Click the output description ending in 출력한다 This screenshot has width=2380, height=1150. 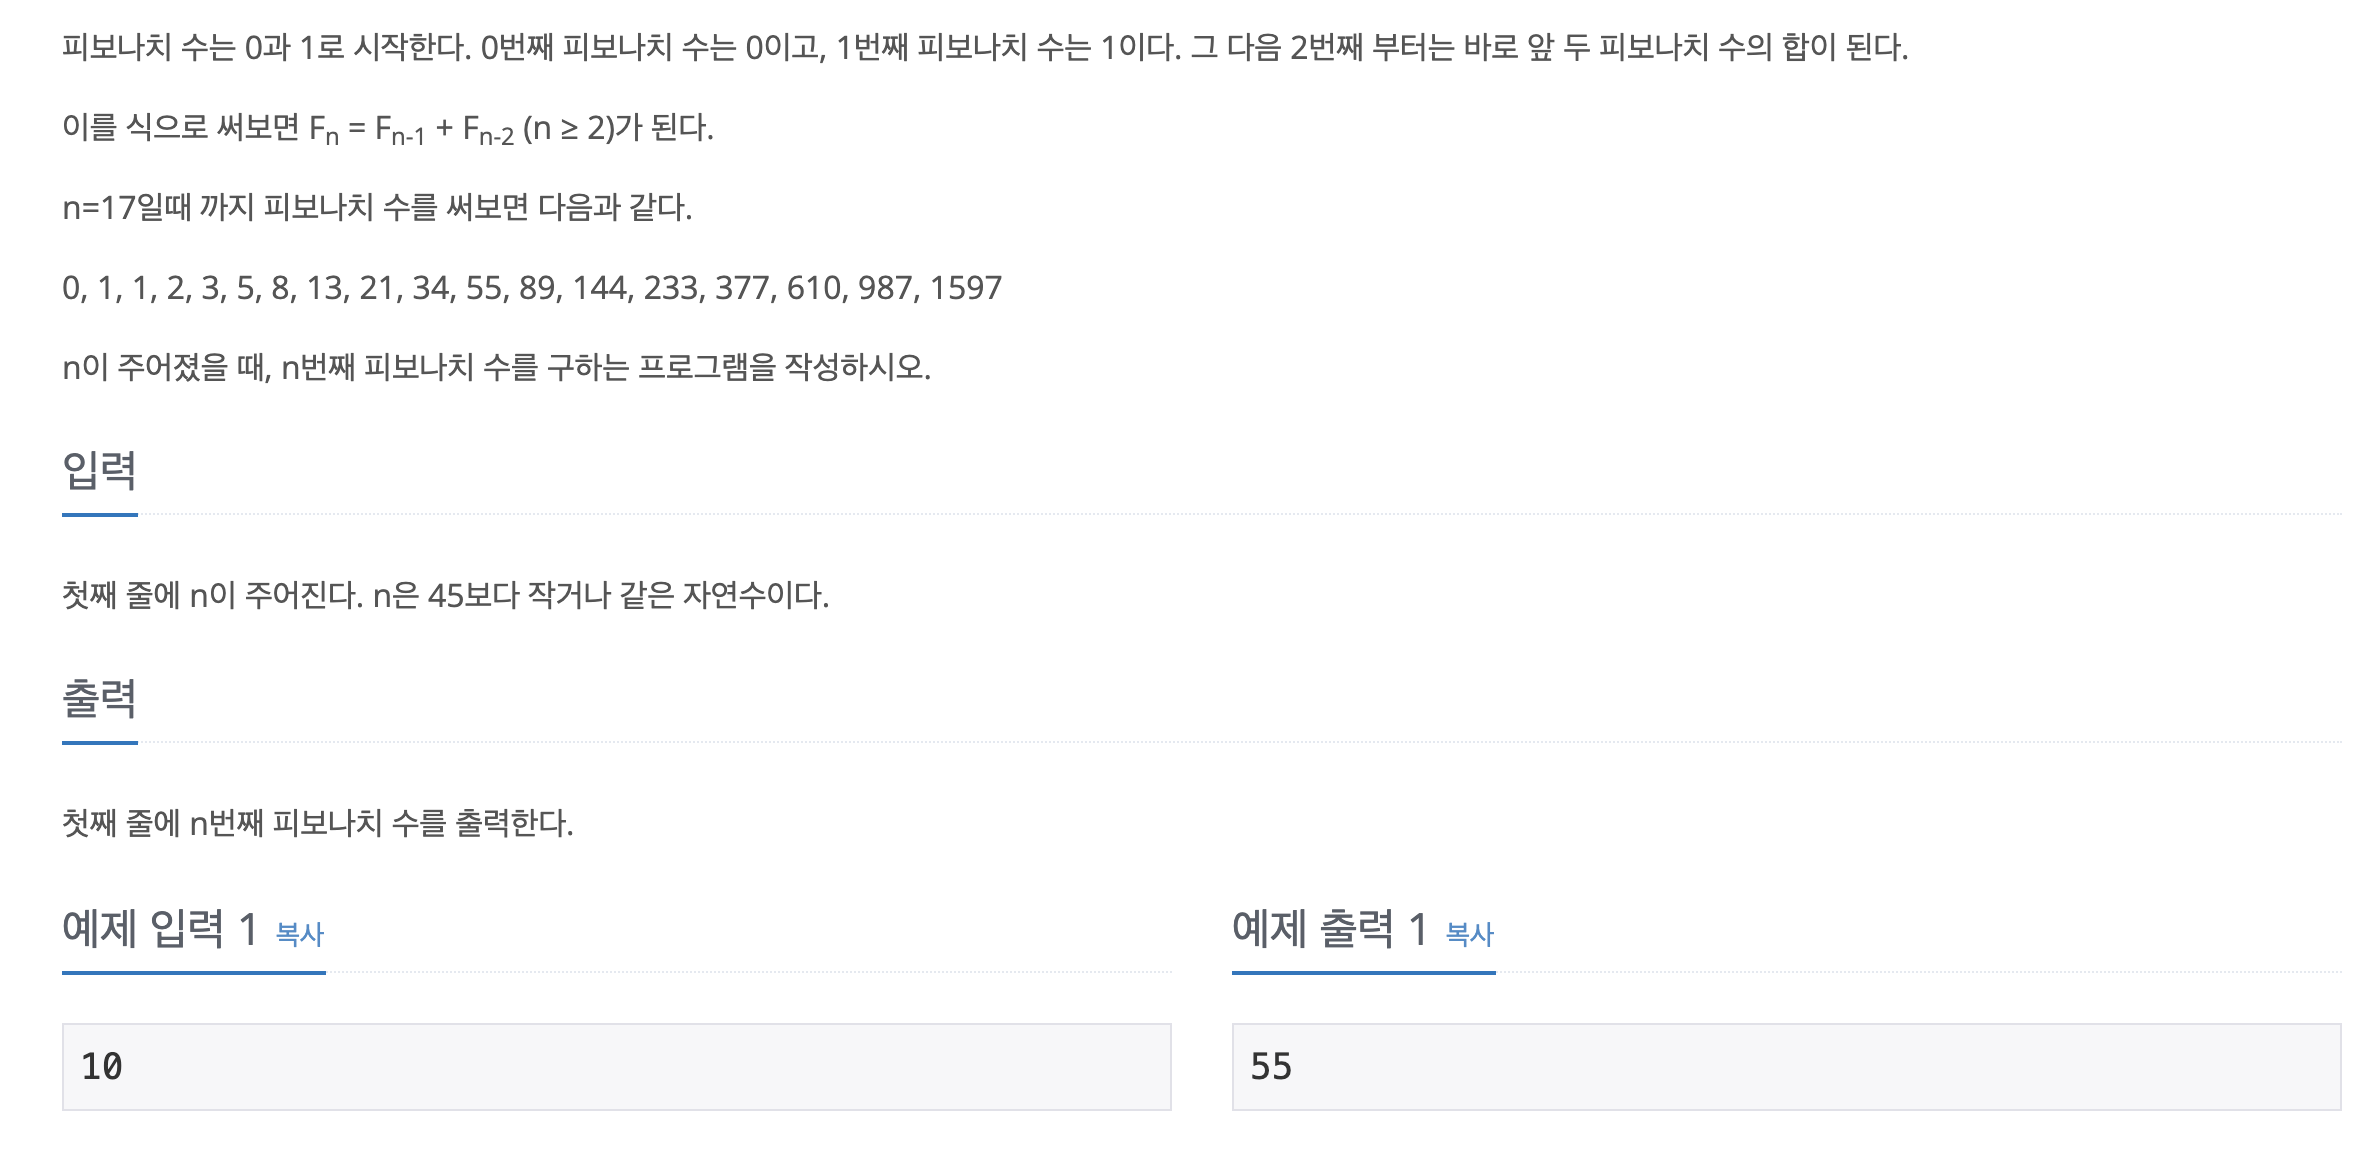click(x=317, y=824)
